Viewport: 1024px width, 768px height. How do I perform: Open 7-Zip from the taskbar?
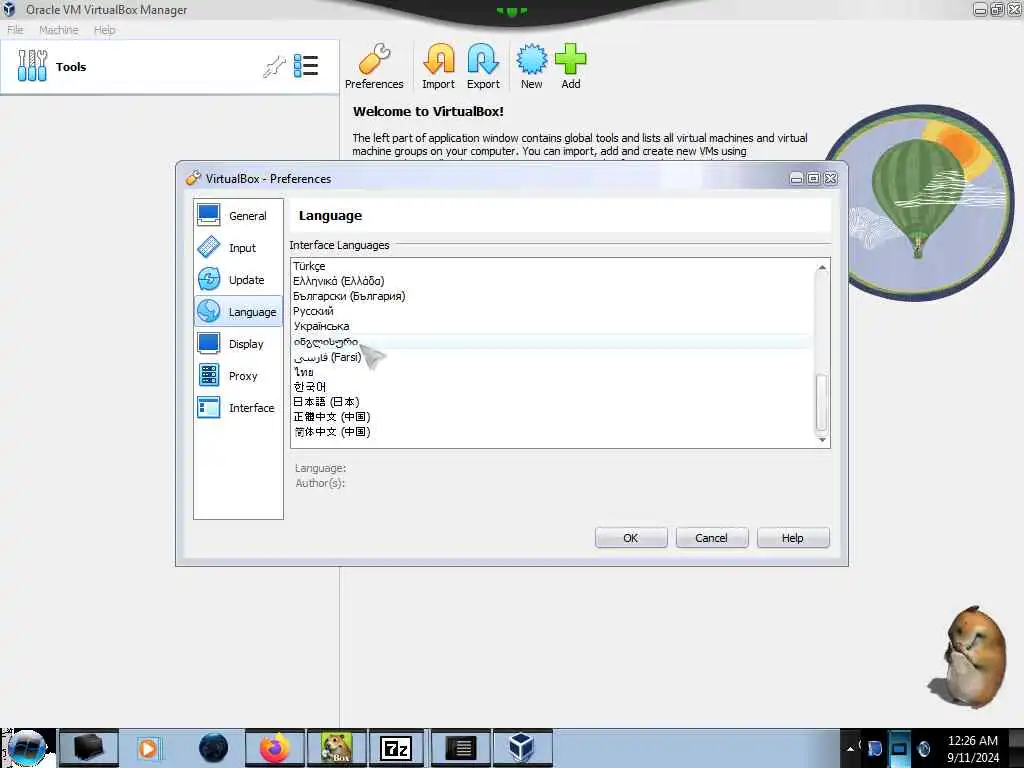[x=396, y=748]
